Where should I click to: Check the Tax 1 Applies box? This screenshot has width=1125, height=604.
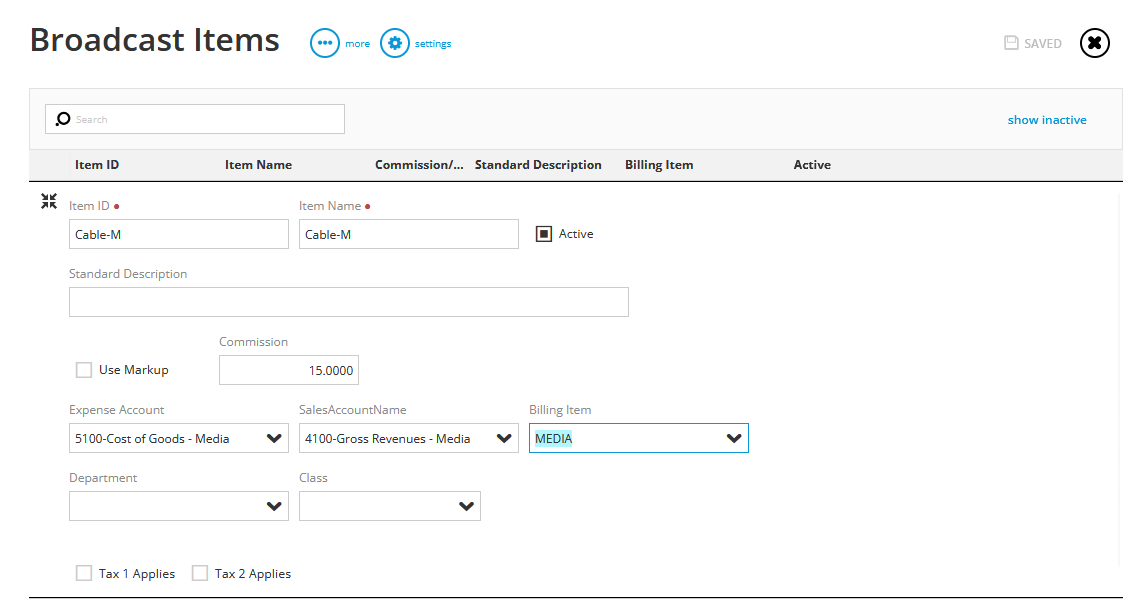pos(84,573)
